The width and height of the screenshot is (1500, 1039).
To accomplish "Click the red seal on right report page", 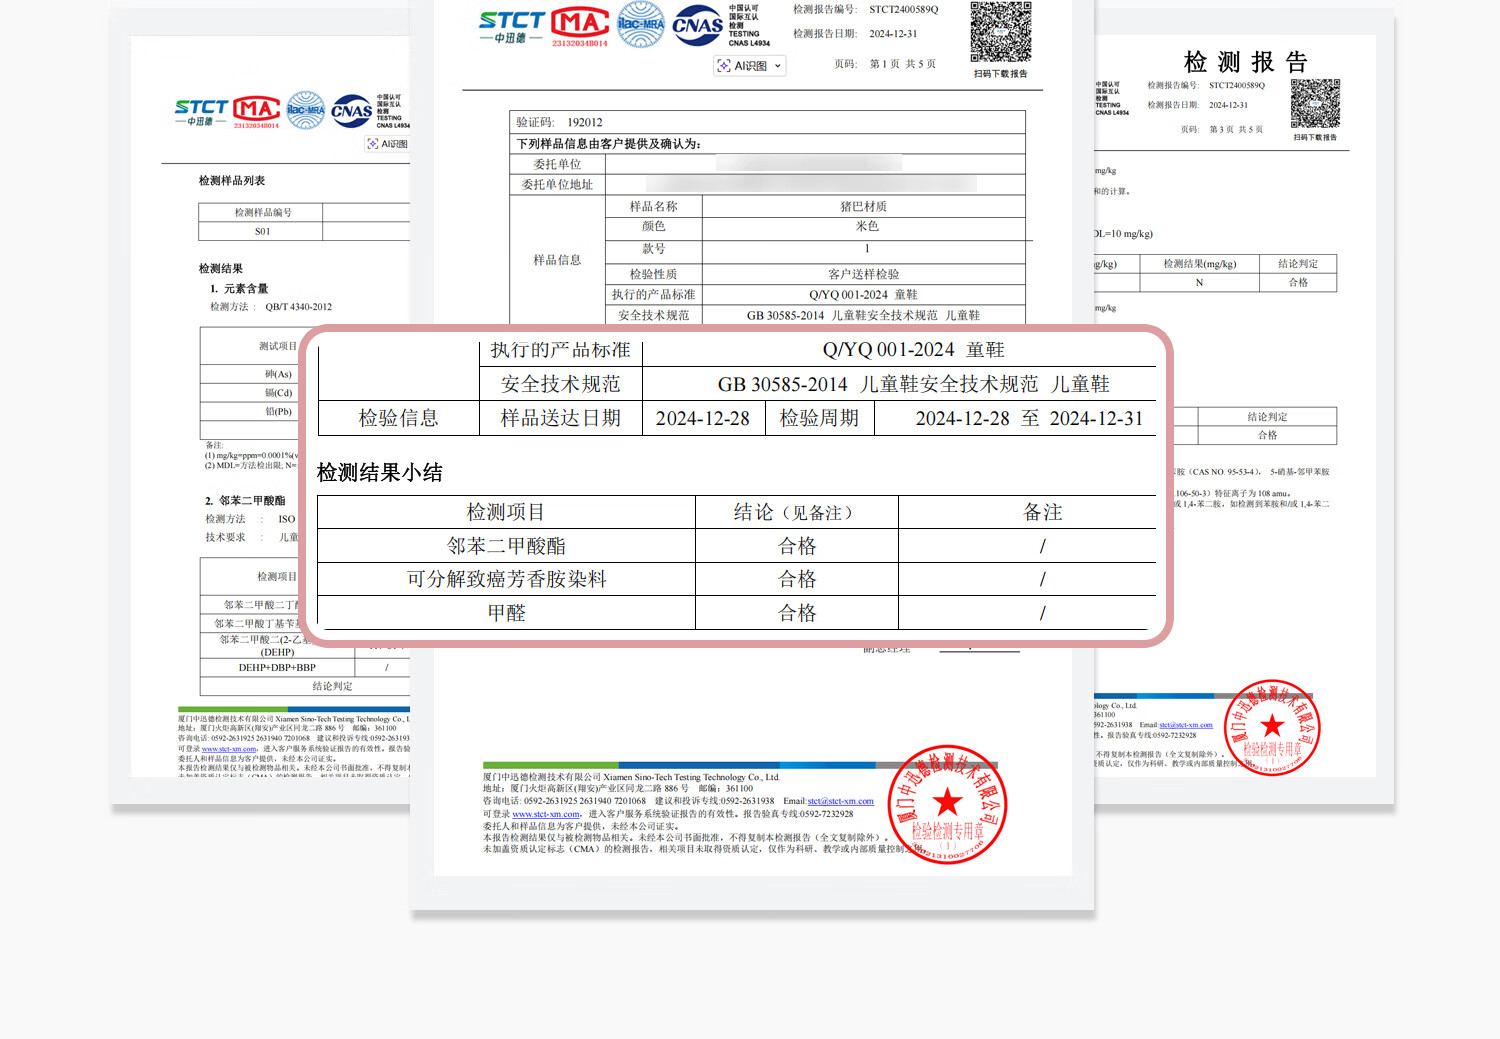I will 1271,728.
